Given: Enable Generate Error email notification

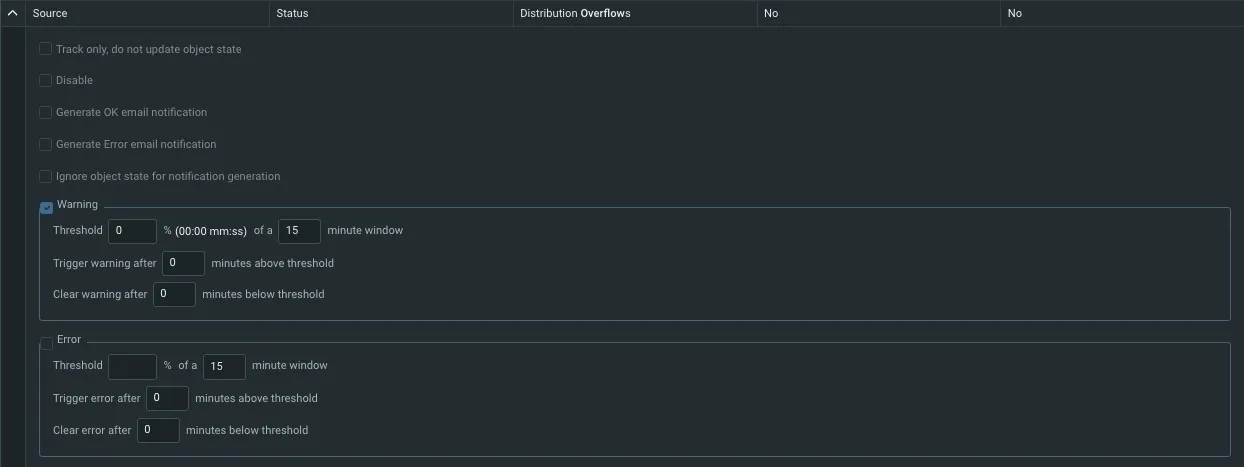Looking at the screenshot, I should 45,144.
